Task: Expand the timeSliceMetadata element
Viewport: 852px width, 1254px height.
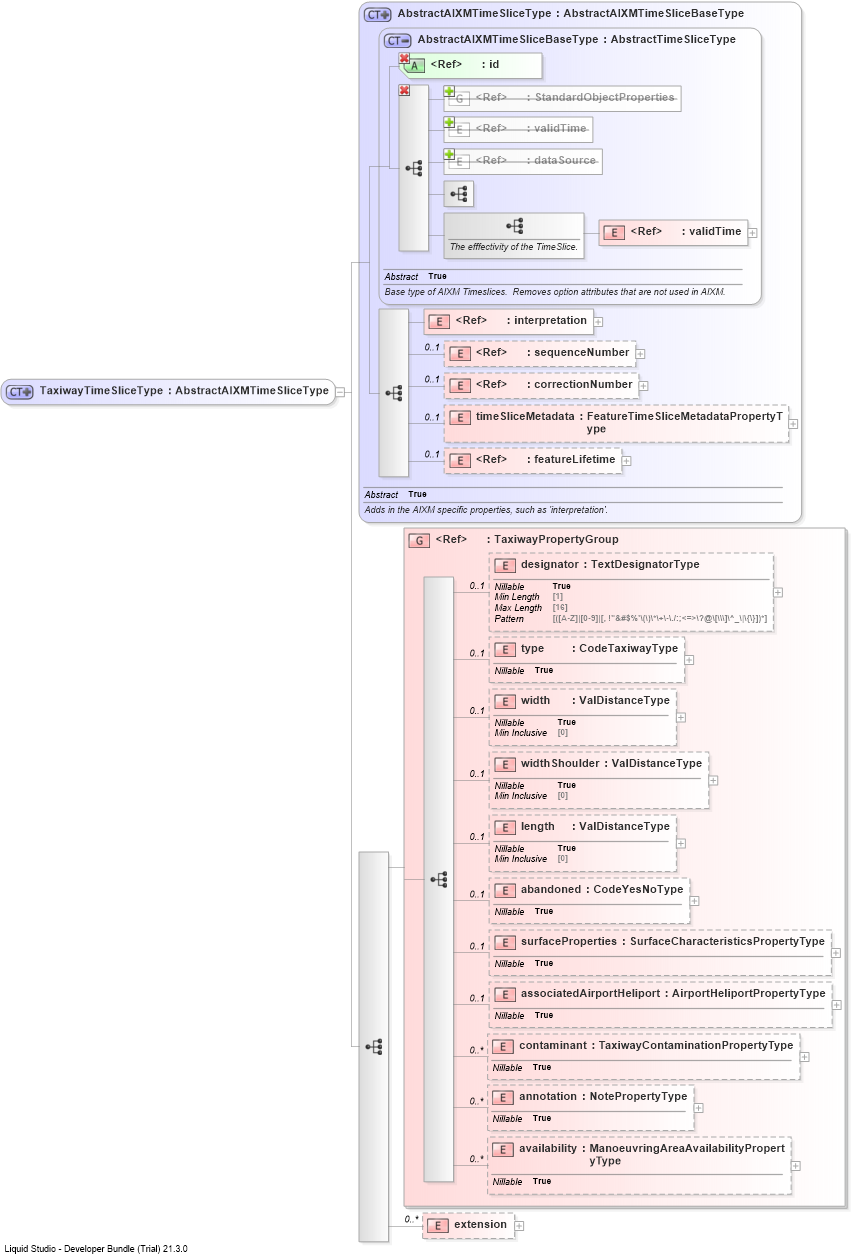Action: pos(793,424)
